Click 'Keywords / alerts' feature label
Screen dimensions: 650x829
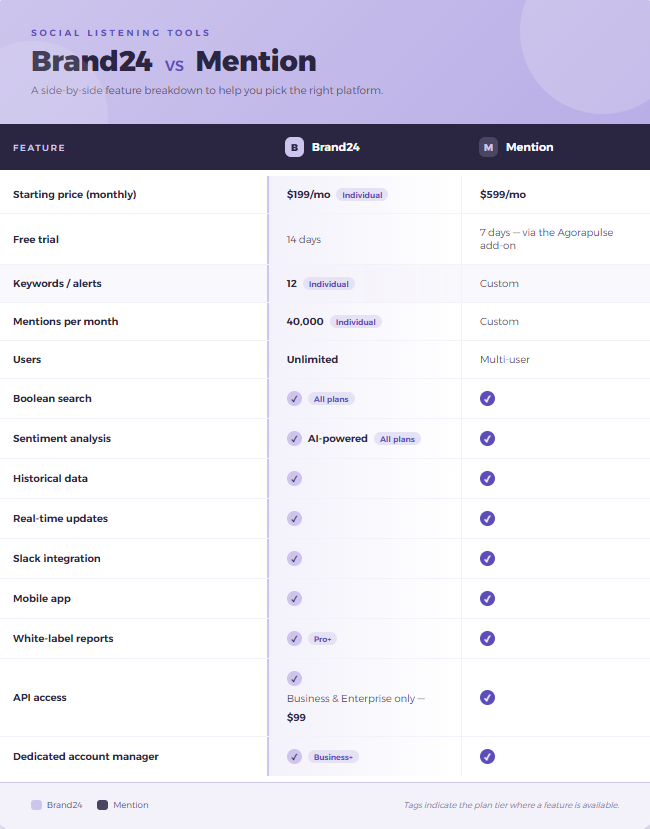(57, 283)
